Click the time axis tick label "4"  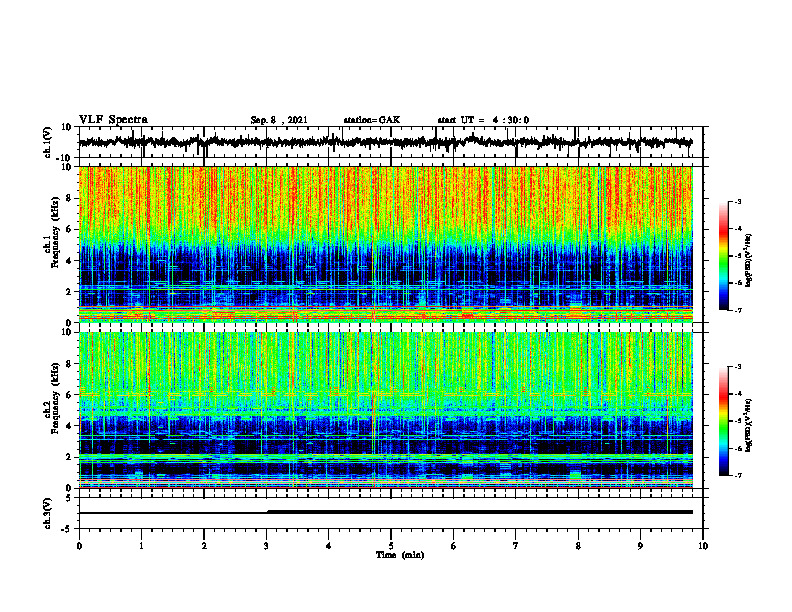pos(329,546)
